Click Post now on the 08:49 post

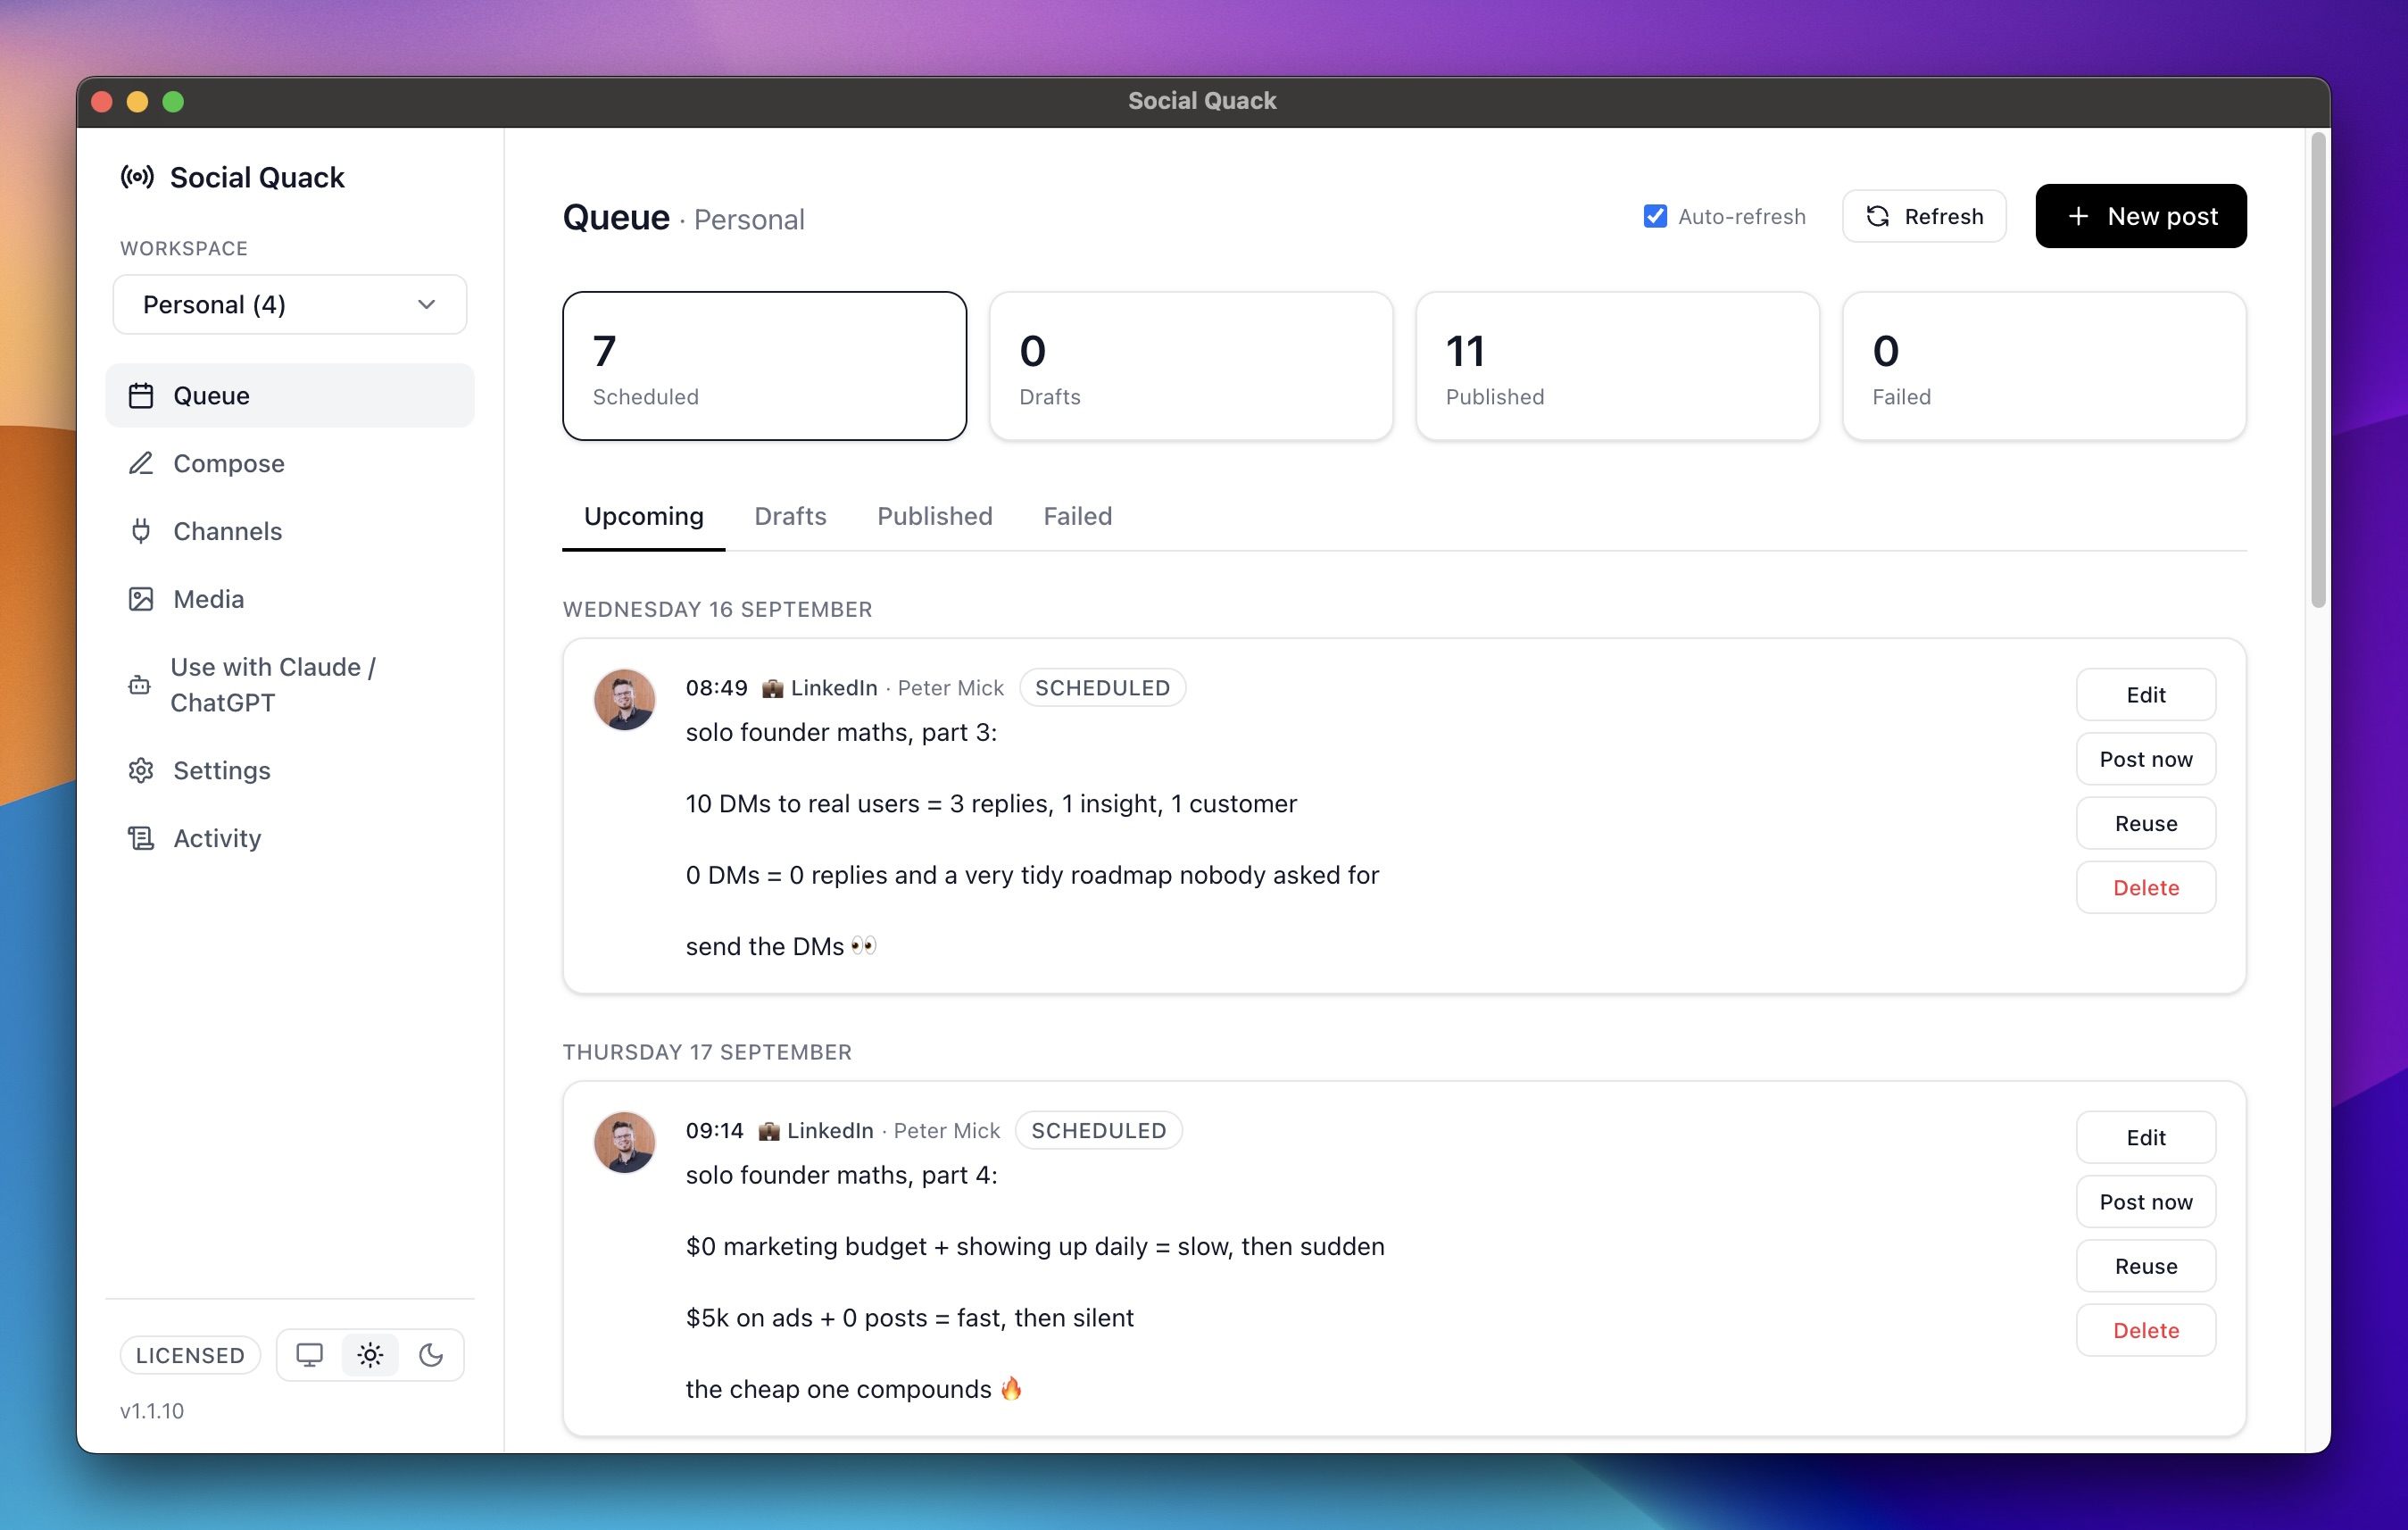(2145, 759)
